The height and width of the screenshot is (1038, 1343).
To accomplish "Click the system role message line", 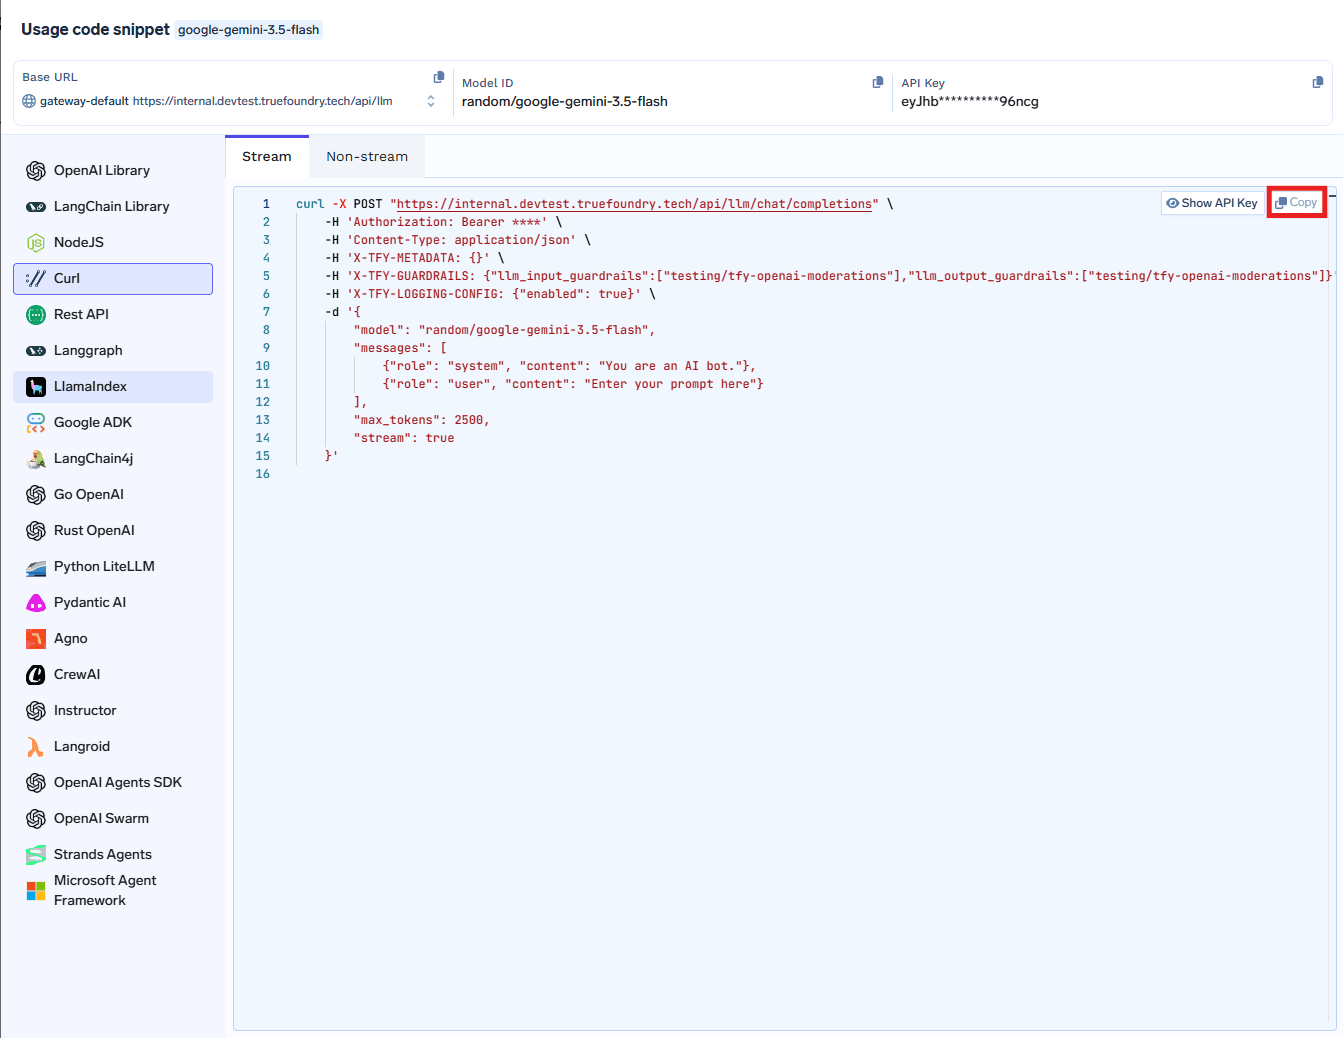I will [569, 366].
